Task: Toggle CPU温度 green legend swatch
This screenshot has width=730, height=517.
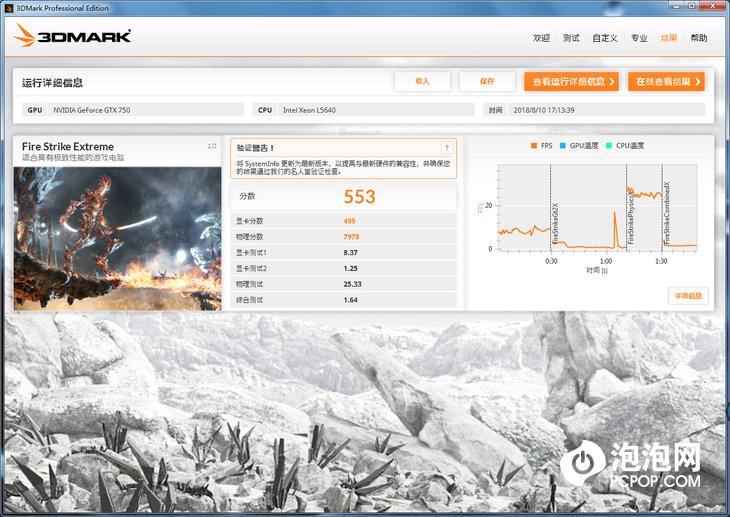Action: pyautogui.click(x=609, y=146)
